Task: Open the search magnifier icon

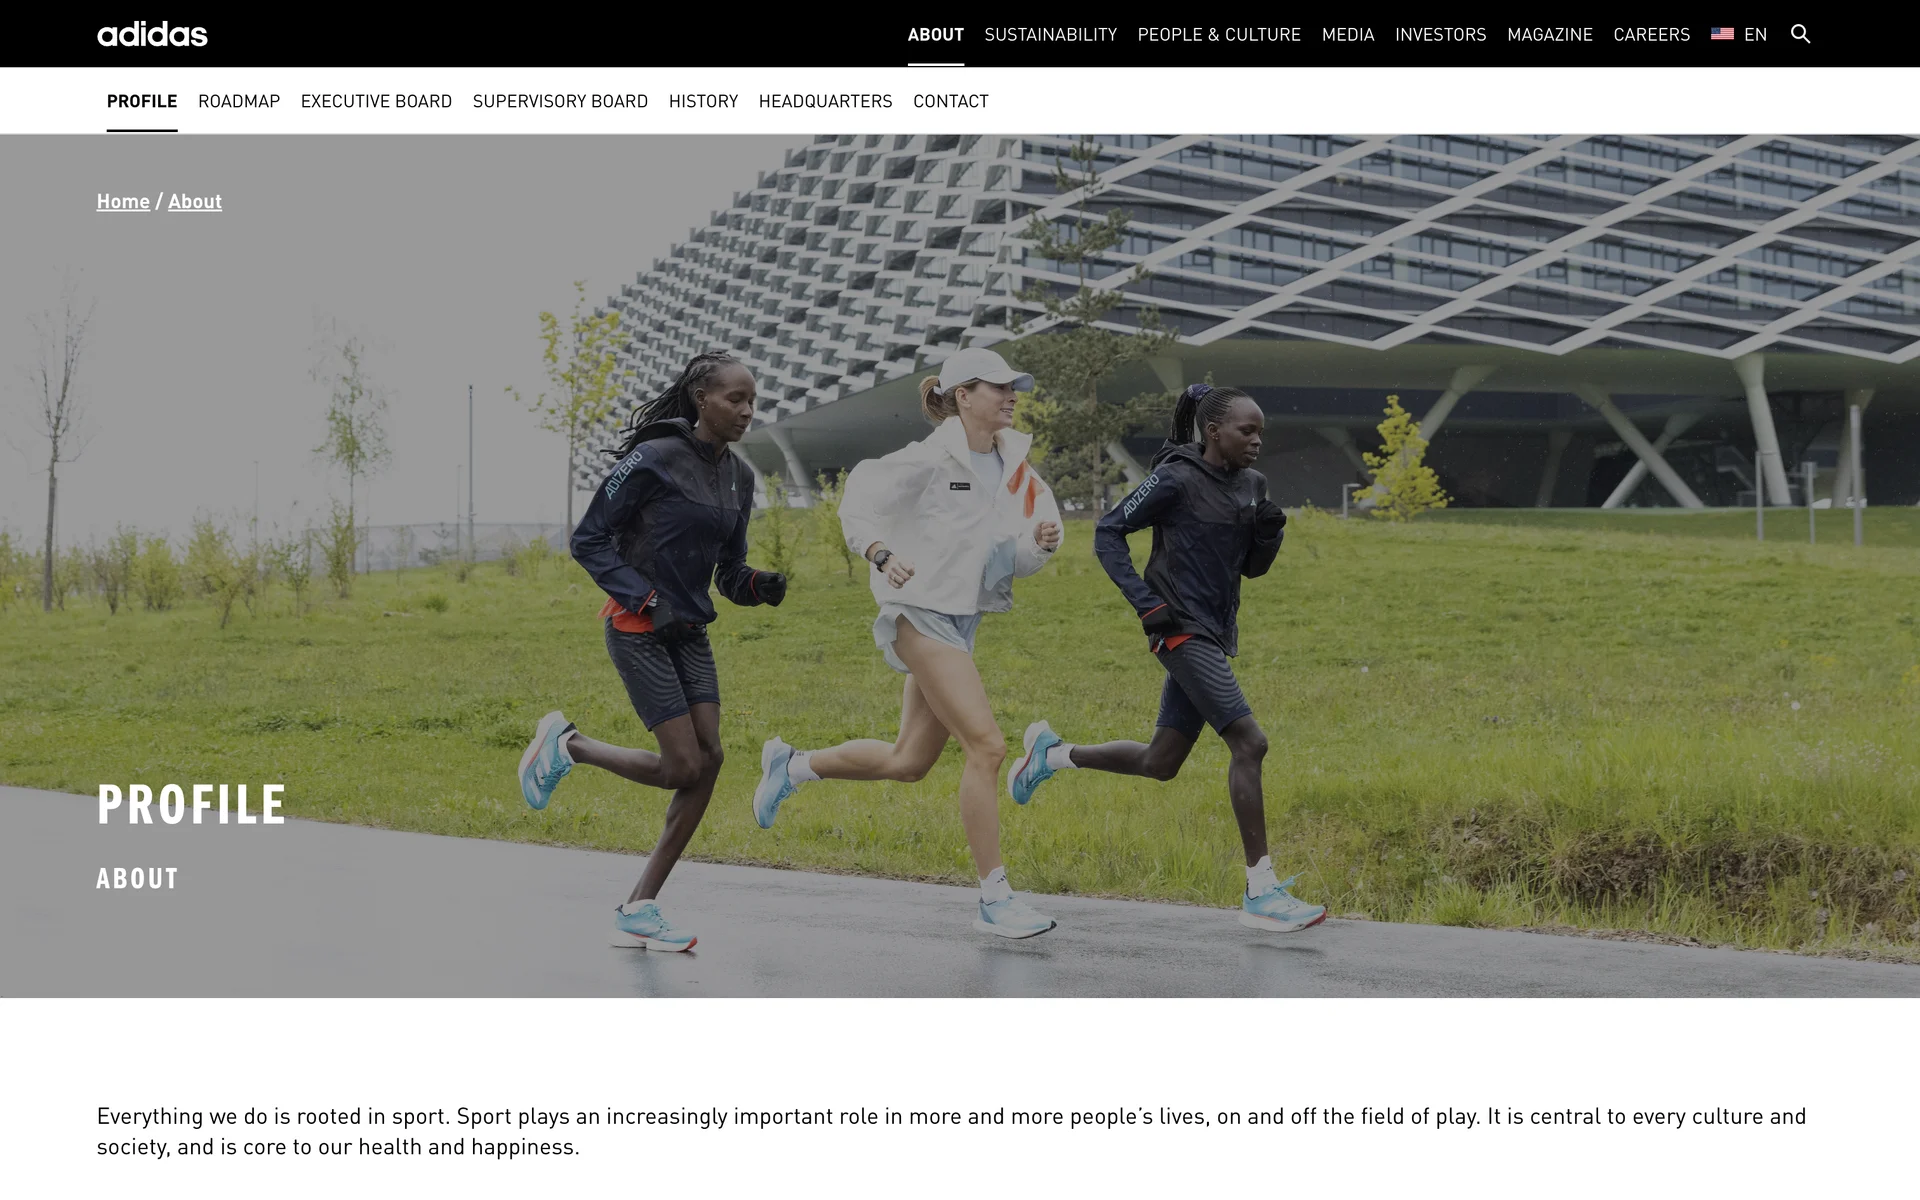Action: click(1800, 34)
